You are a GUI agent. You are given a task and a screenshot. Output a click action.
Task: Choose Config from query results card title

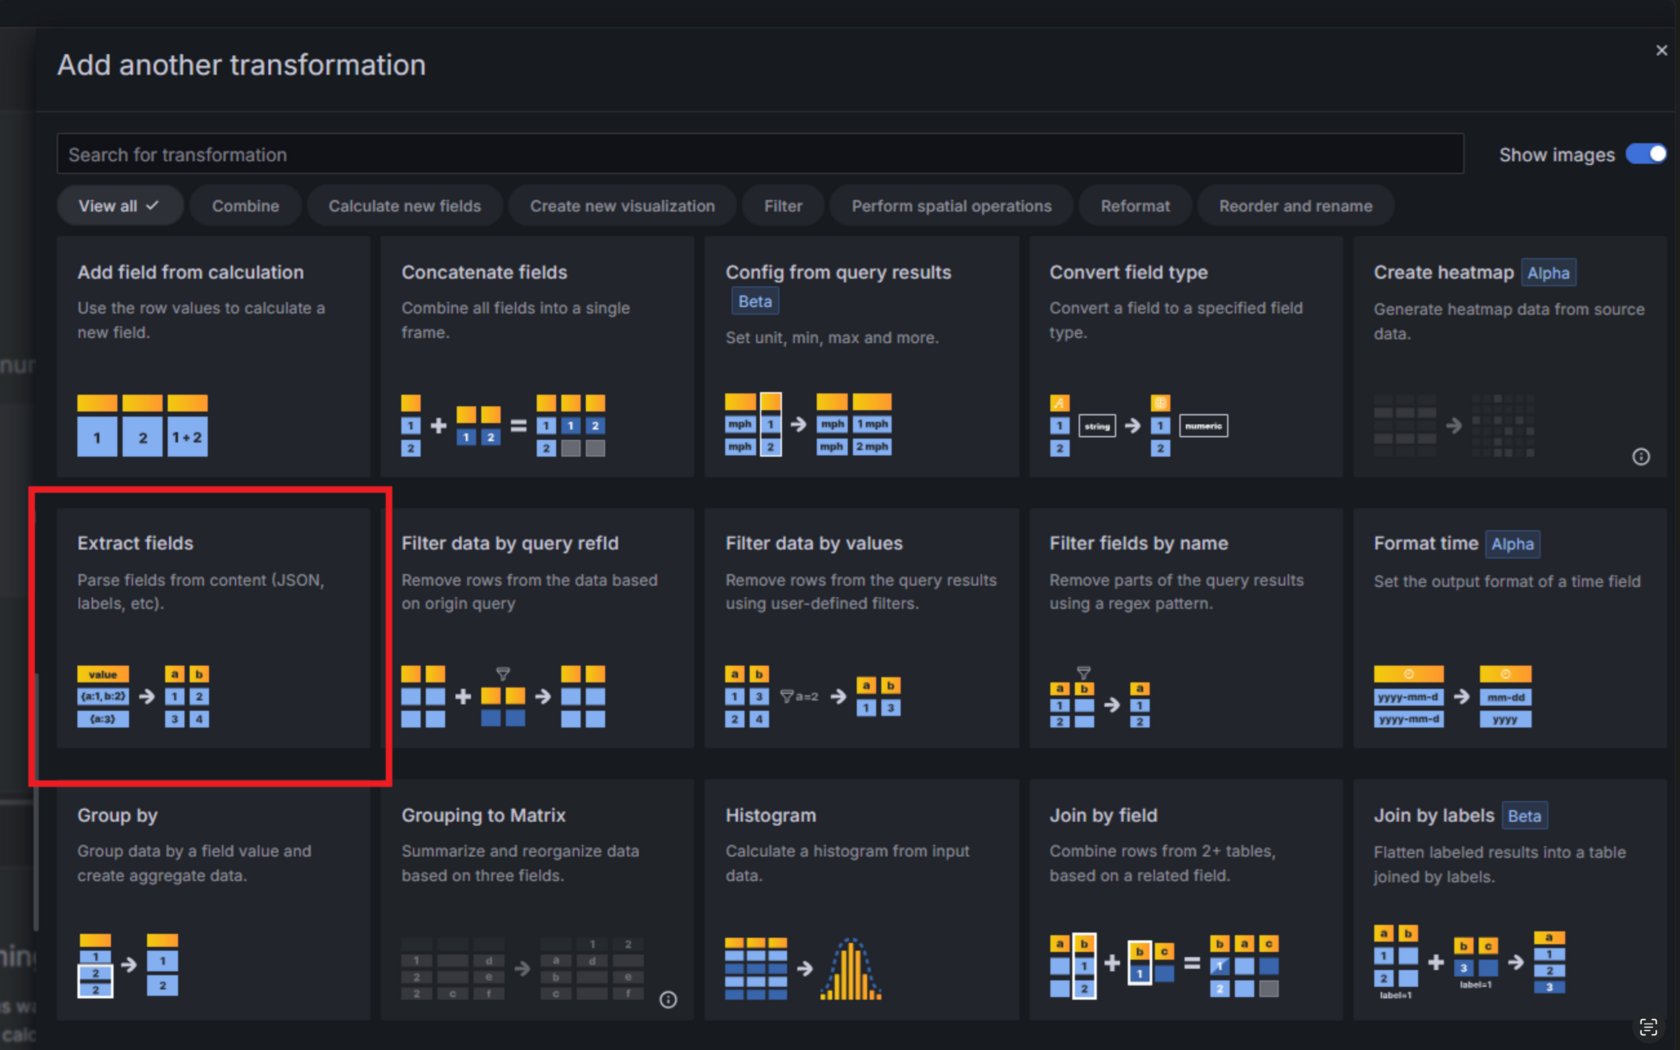838,272
